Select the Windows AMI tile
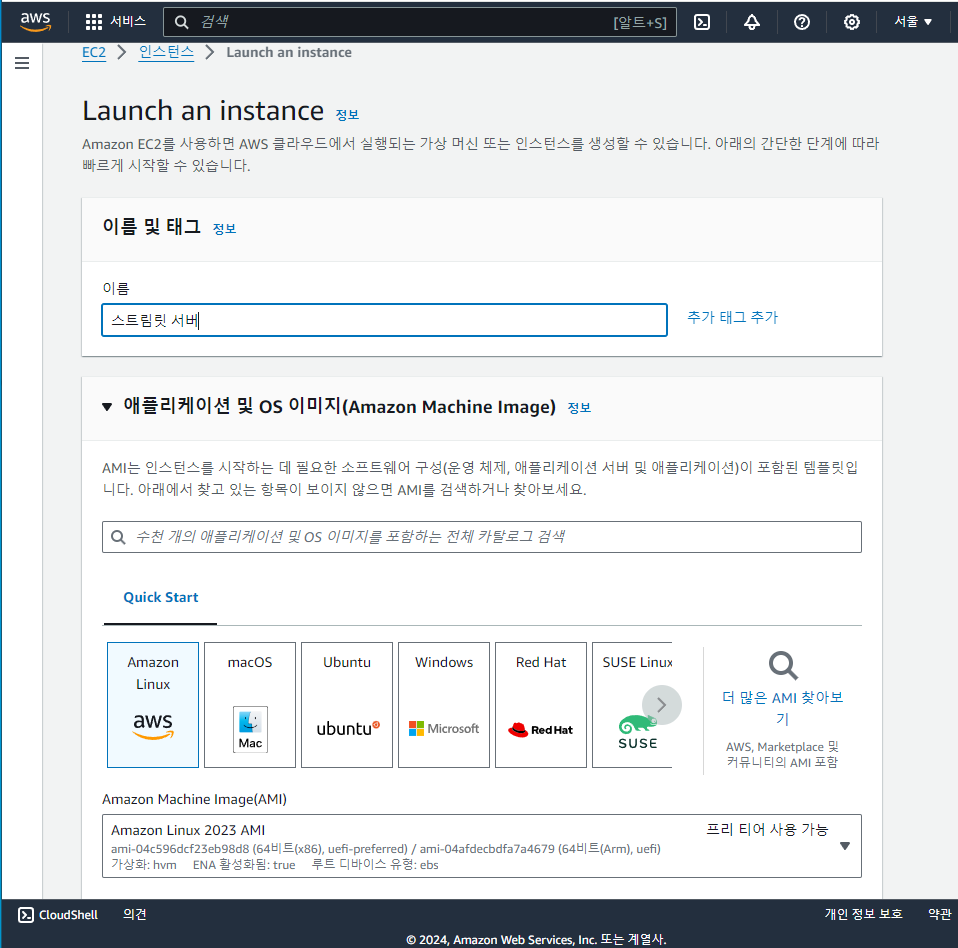Viewport: 958px width, 948px height. tap(444, 705)
